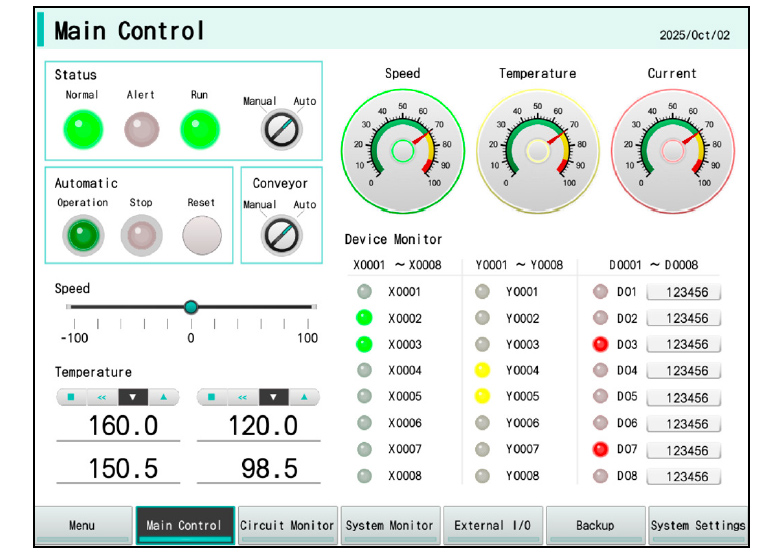The width and height of the screenshot is (780, 554).
Task: Click the Alert status indicator lamp
Action: click(141, 128)
